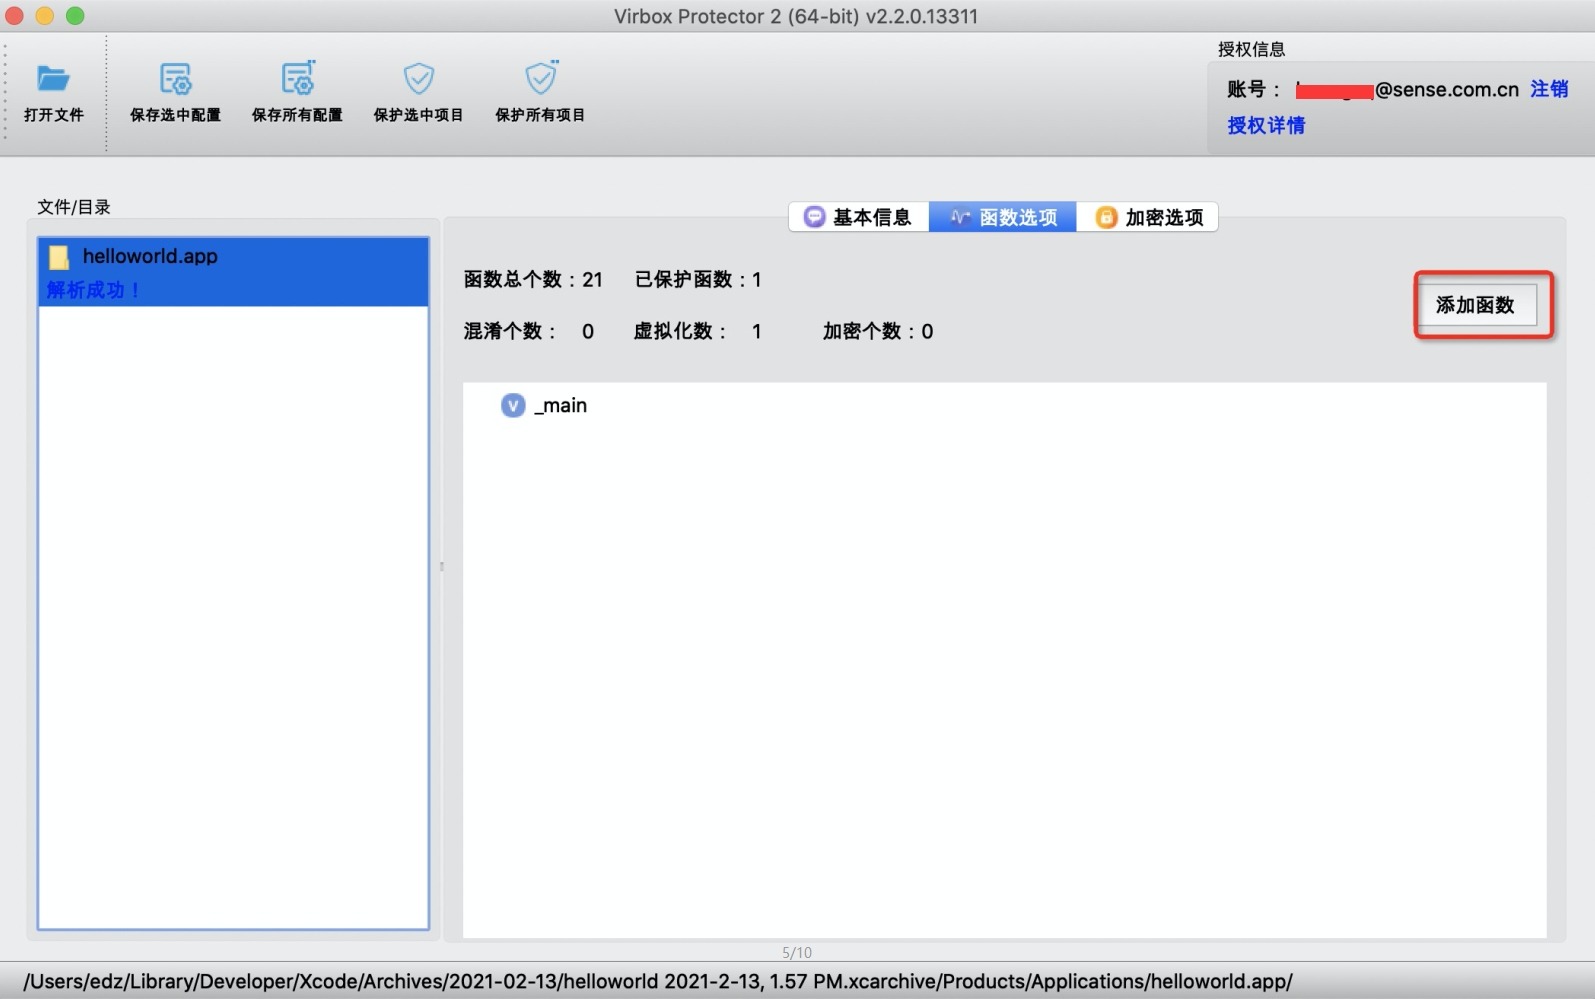This screenshot has width=1595, height=999.
Task: Switch to the 基本信息 tab
Action: (x=859, y=217)
